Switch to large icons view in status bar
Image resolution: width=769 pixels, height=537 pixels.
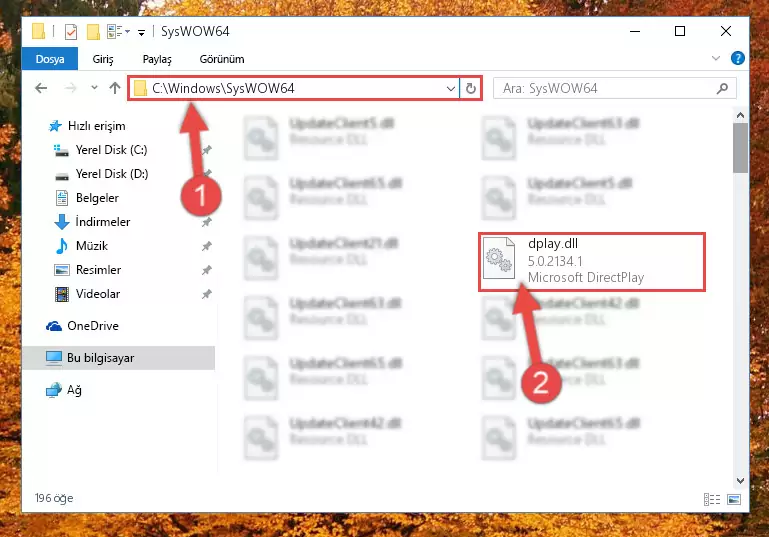coord(734,499)
